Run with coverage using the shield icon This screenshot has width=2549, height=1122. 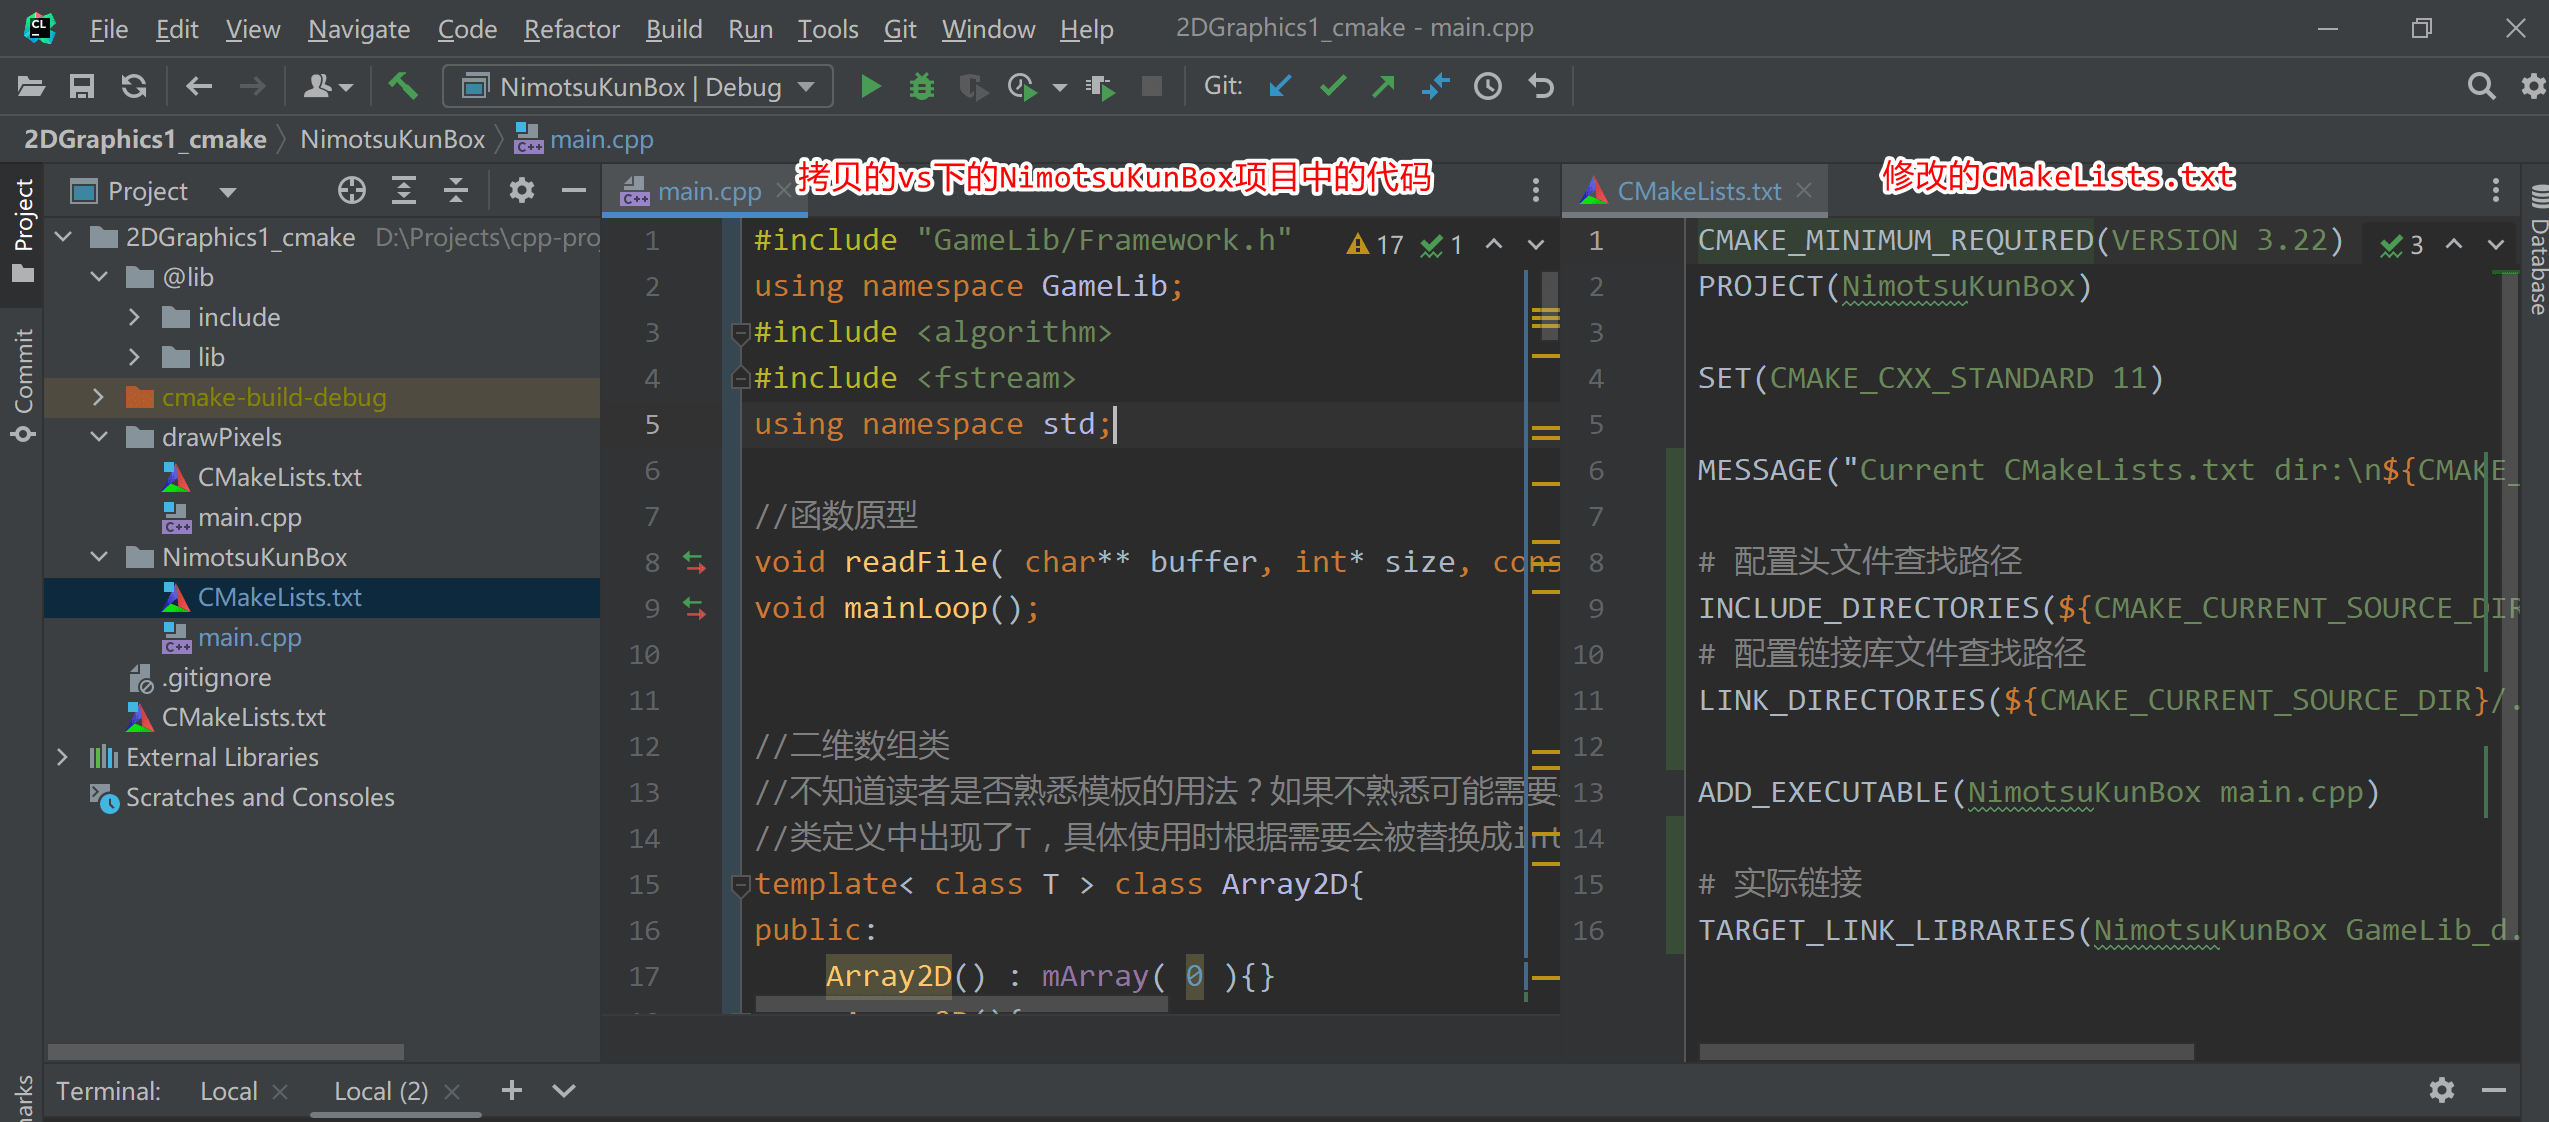point(973,88)
